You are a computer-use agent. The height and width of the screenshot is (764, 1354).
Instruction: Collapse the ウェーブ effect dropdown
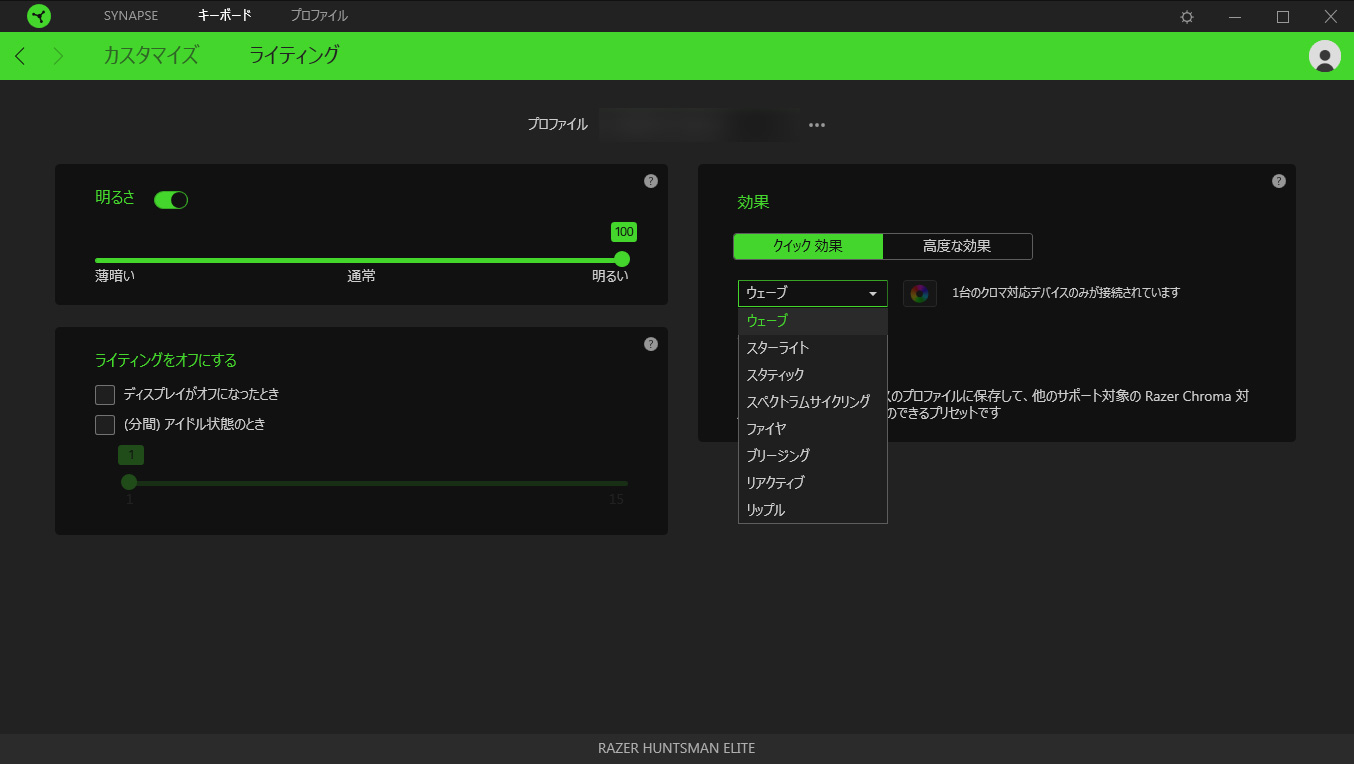point(813,293)
